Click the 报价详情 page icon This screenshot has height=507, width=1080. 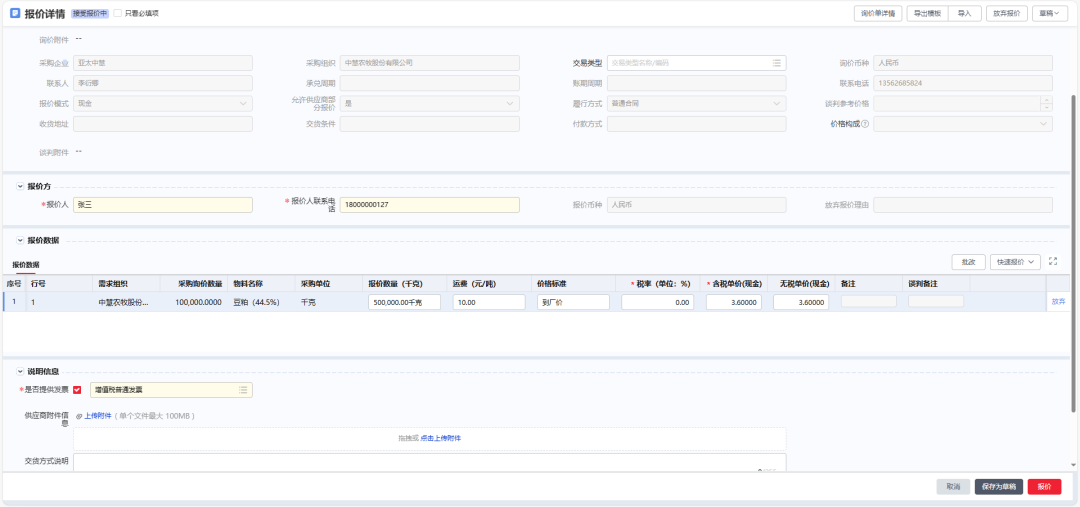coord(15,13)
